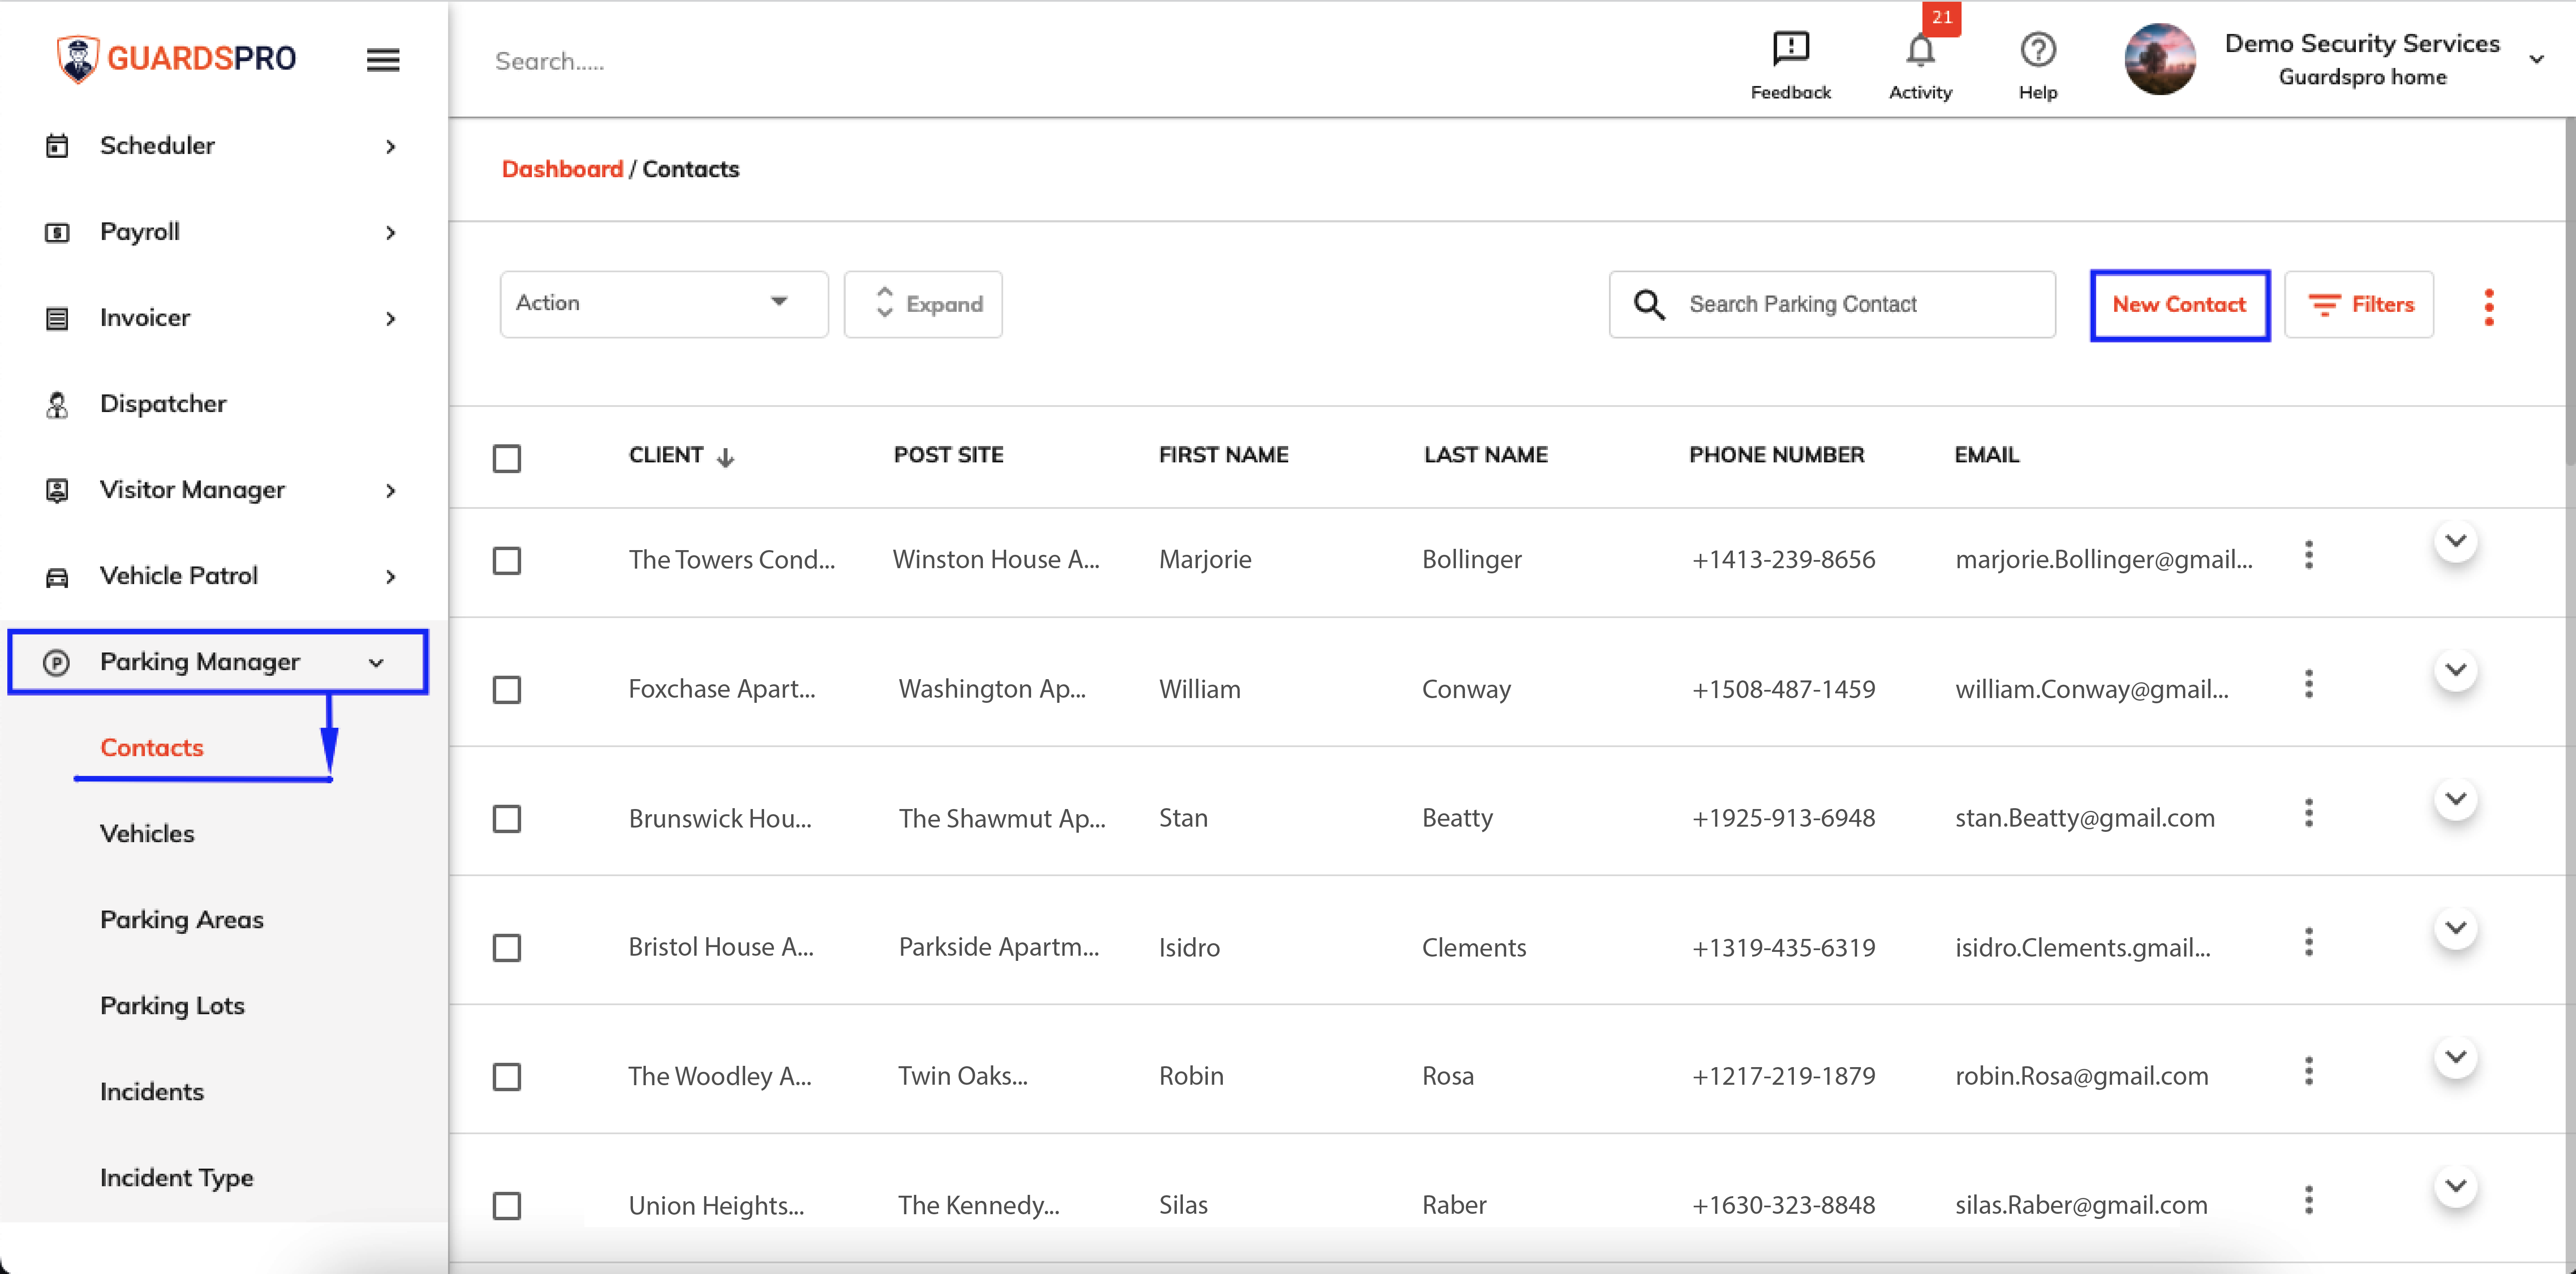Select the Robin Rosa row checkbox
Screen dimensions: 2576x1274
coord(507,1077)
